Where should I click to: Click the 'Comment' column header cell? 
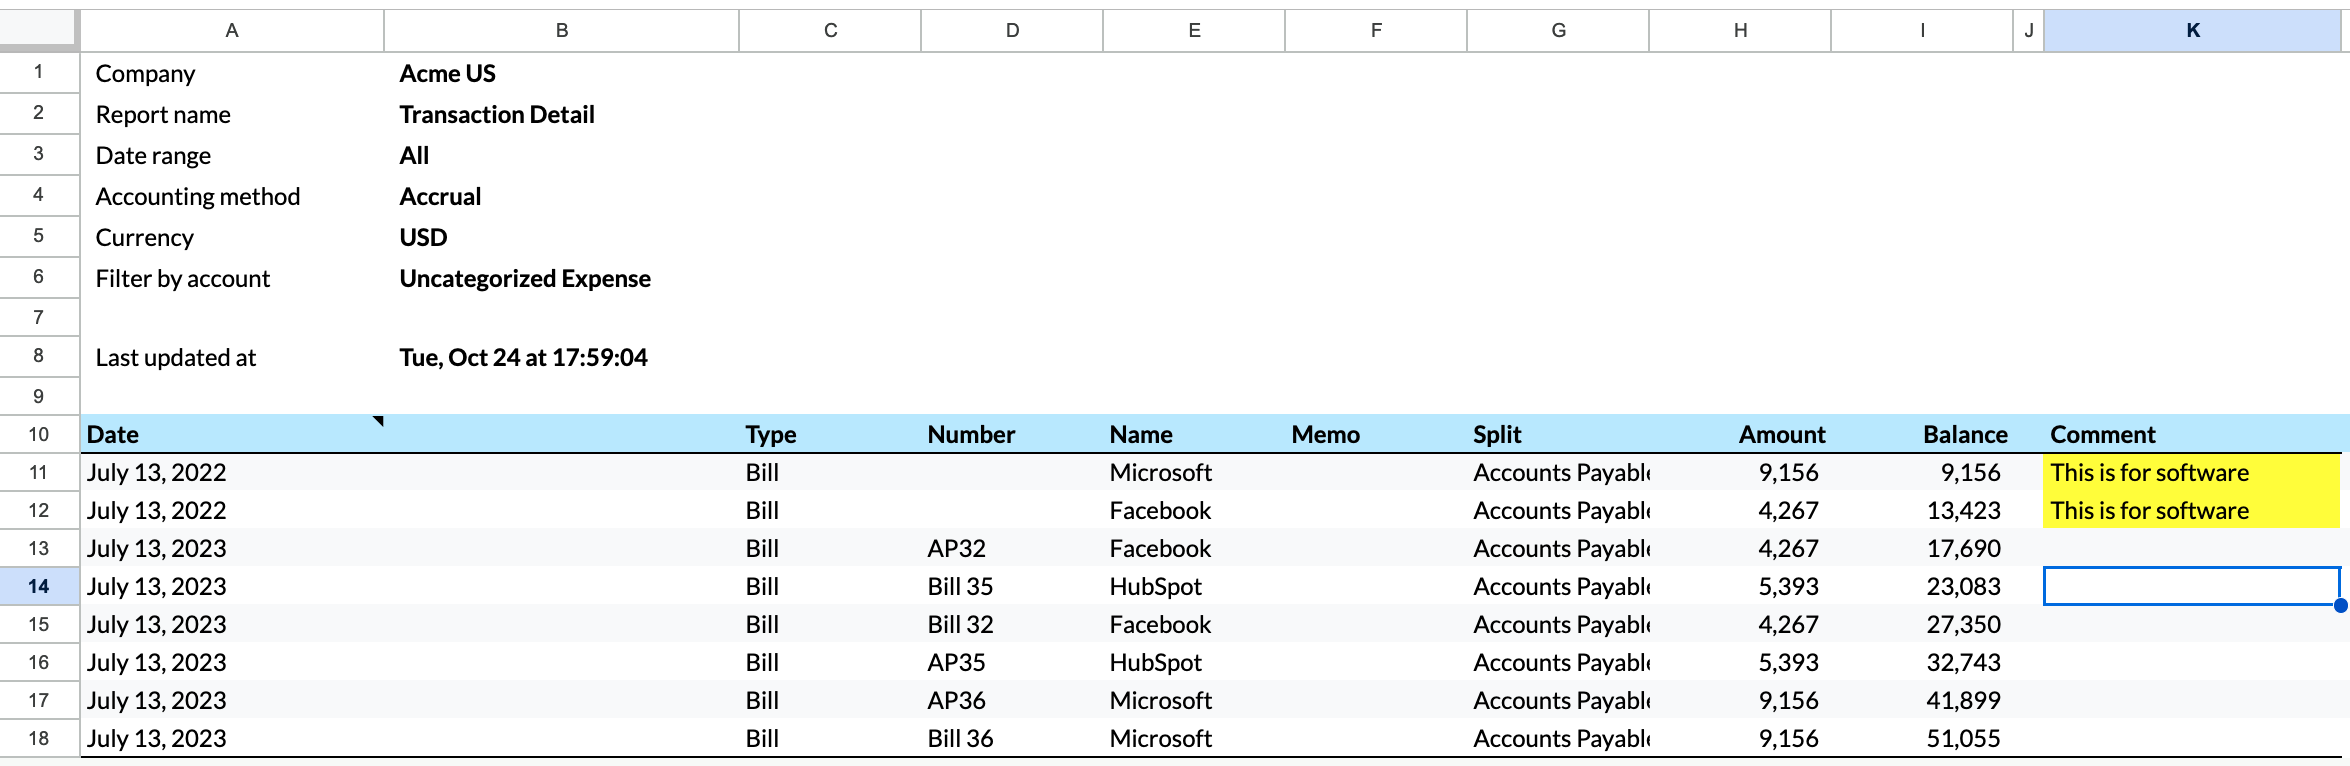tap(2192, 434)
